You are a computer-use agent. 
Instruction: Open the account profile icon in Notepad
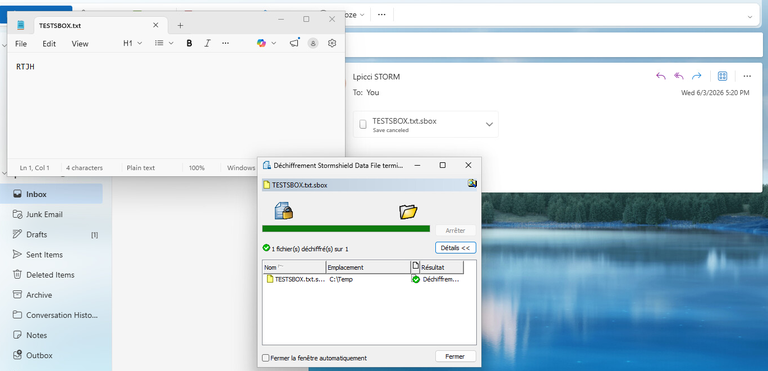coord(313,43)
